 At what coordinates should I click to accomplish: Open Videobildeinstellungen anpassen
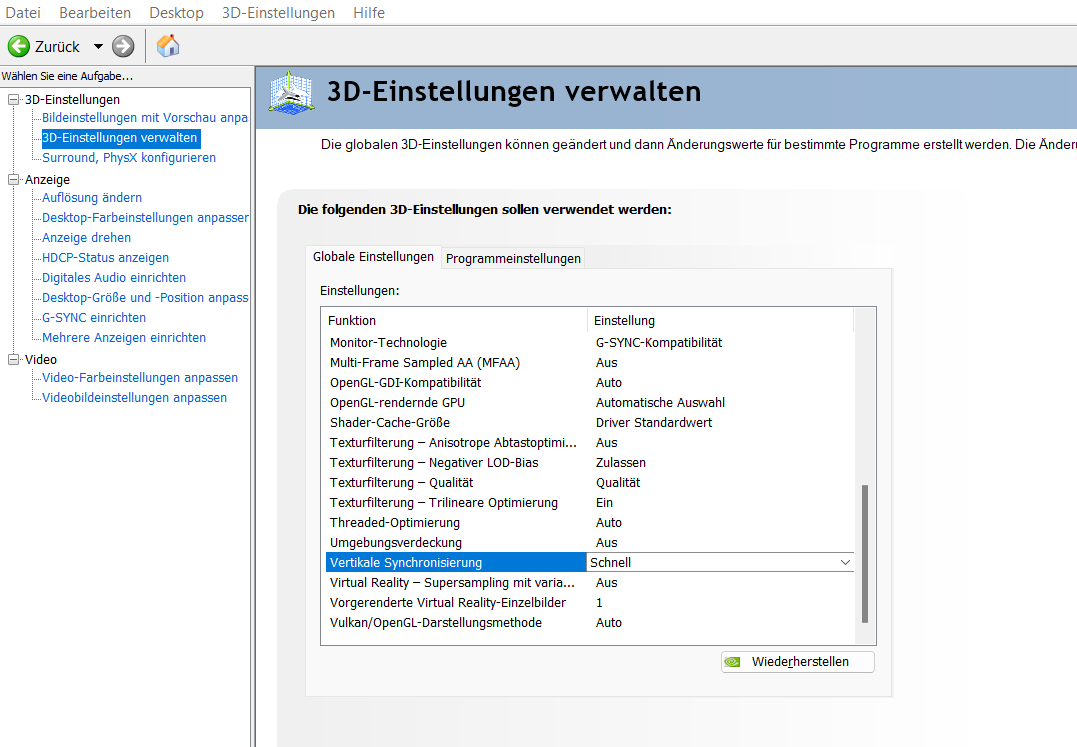click(x=135, y=398)
